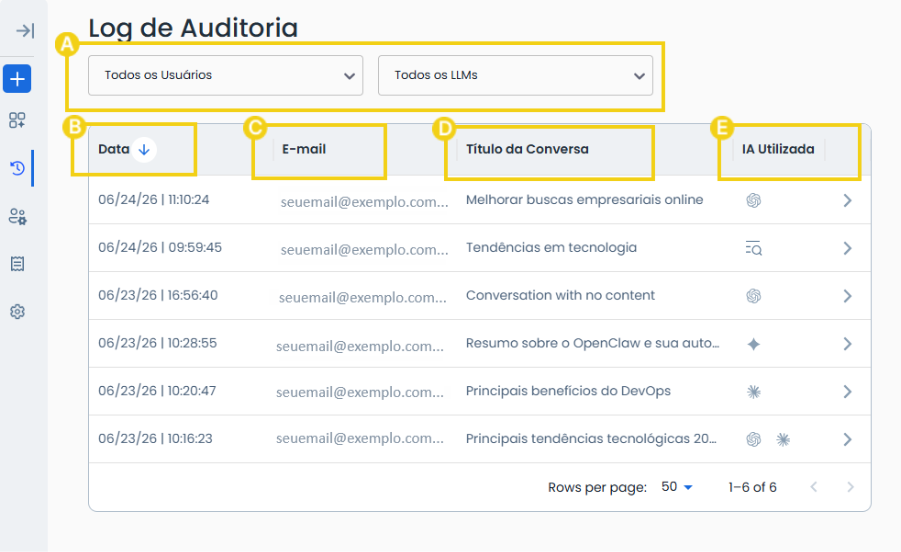The height and width of the screenshot is (552, 901).
Task: Click the email in the 16:56:40 row
Action: pos(363,298)
